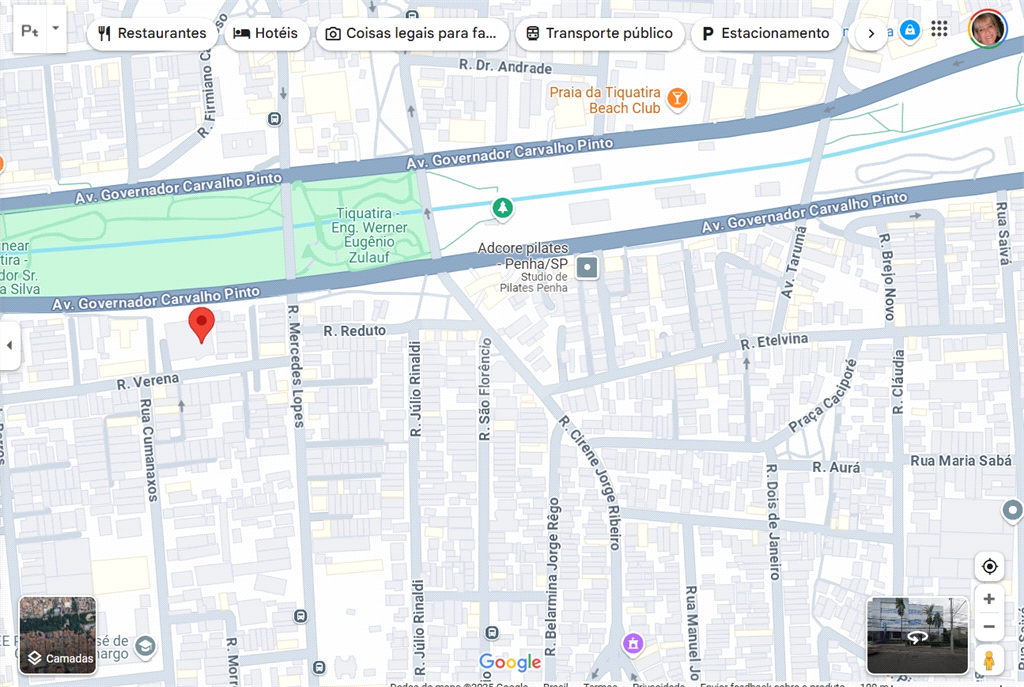Click the R. Etelvina street label

[774, 342]
